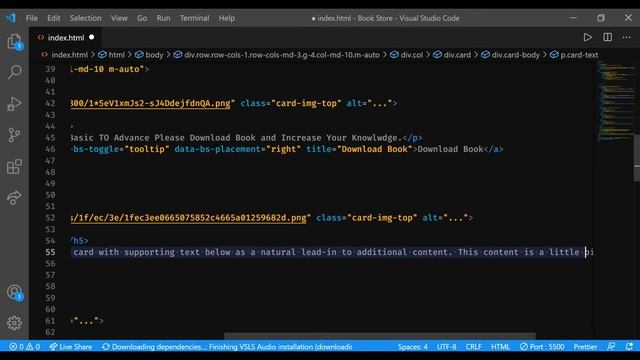Expand the p.card-text breadcrumb
Image resolution: width=640 pixels, height=360 pixels.
(574, 55)
